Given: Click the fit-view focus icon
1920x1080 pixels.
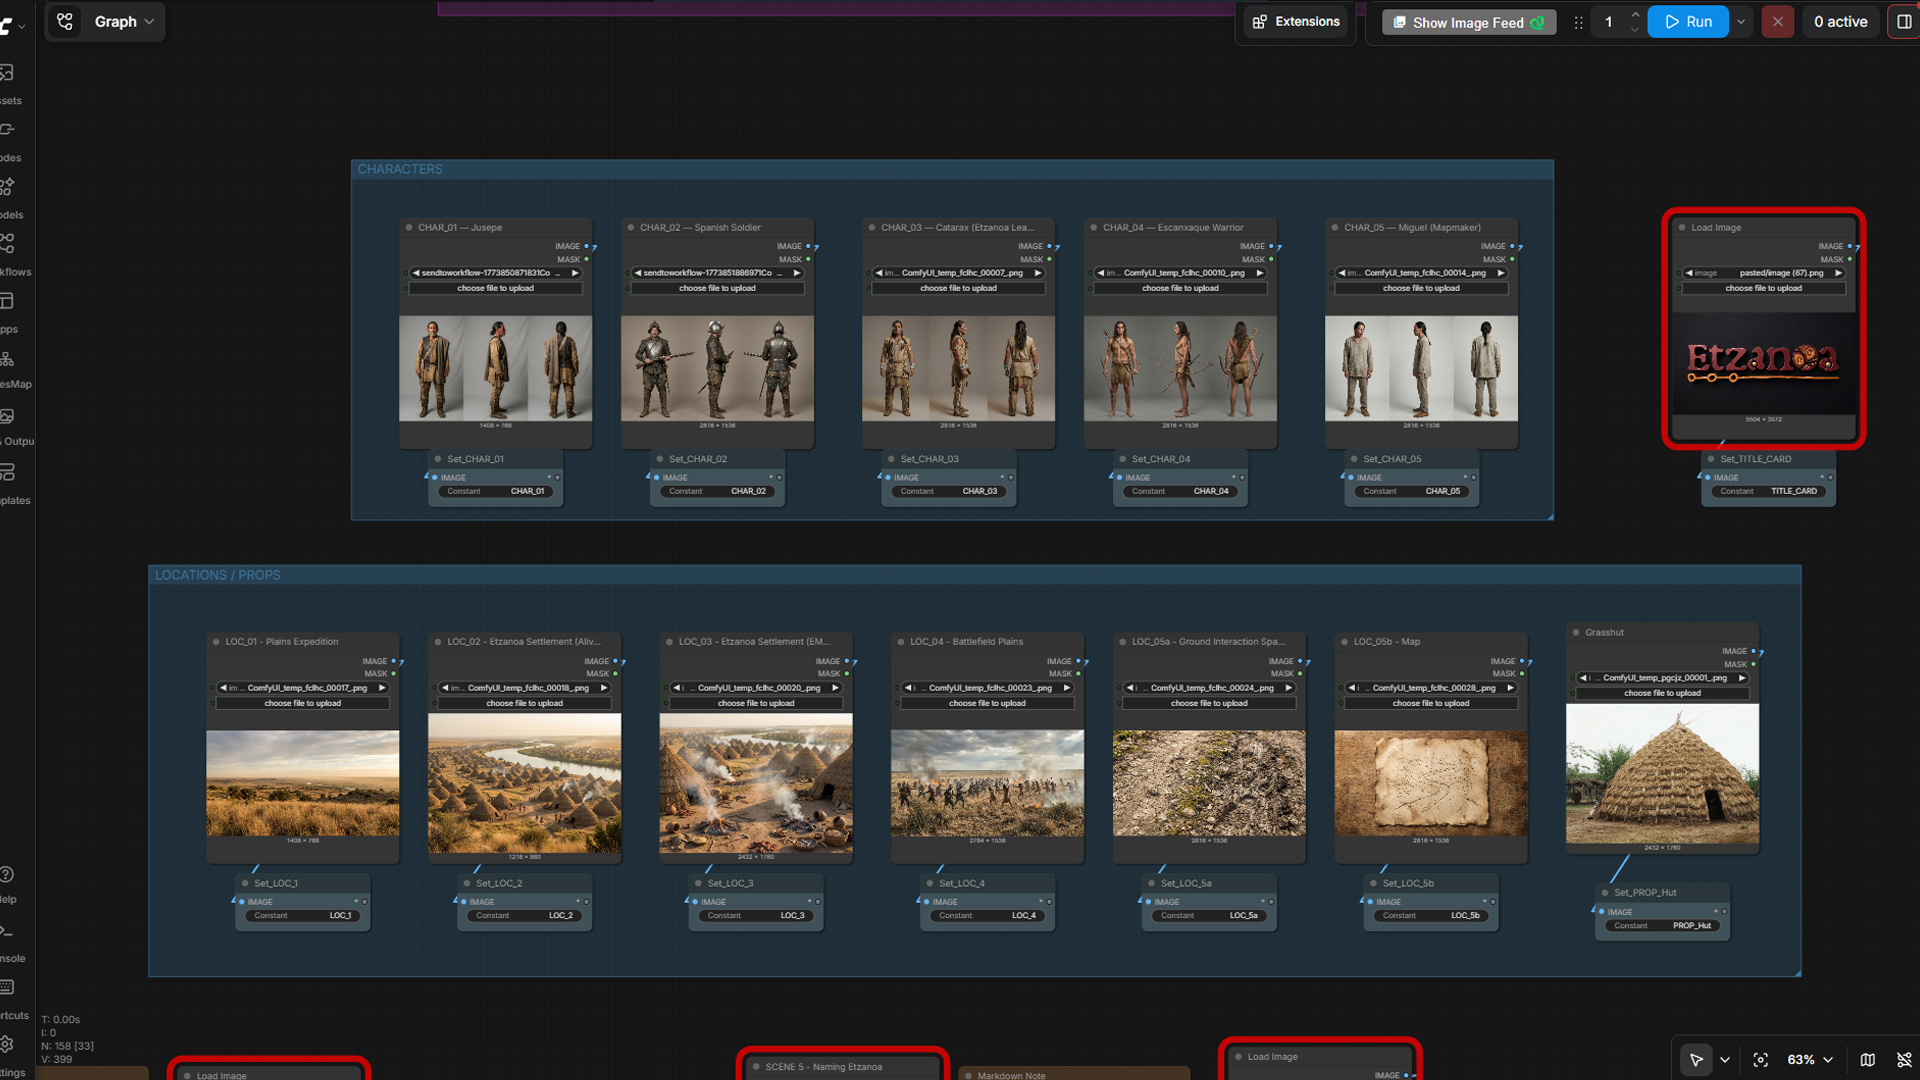Looking at the screenshot, I should point(1761,1059).
